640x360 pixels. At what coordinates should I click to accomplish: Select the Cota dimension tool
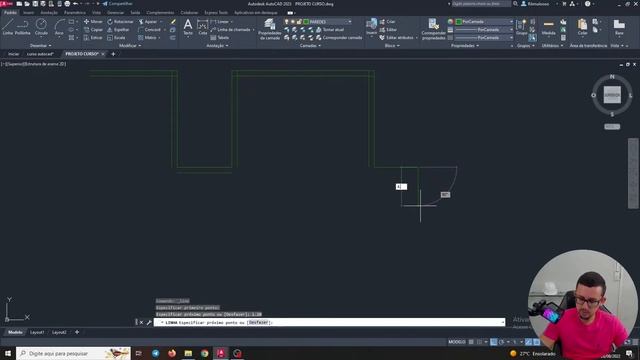(x=202, y=27)
